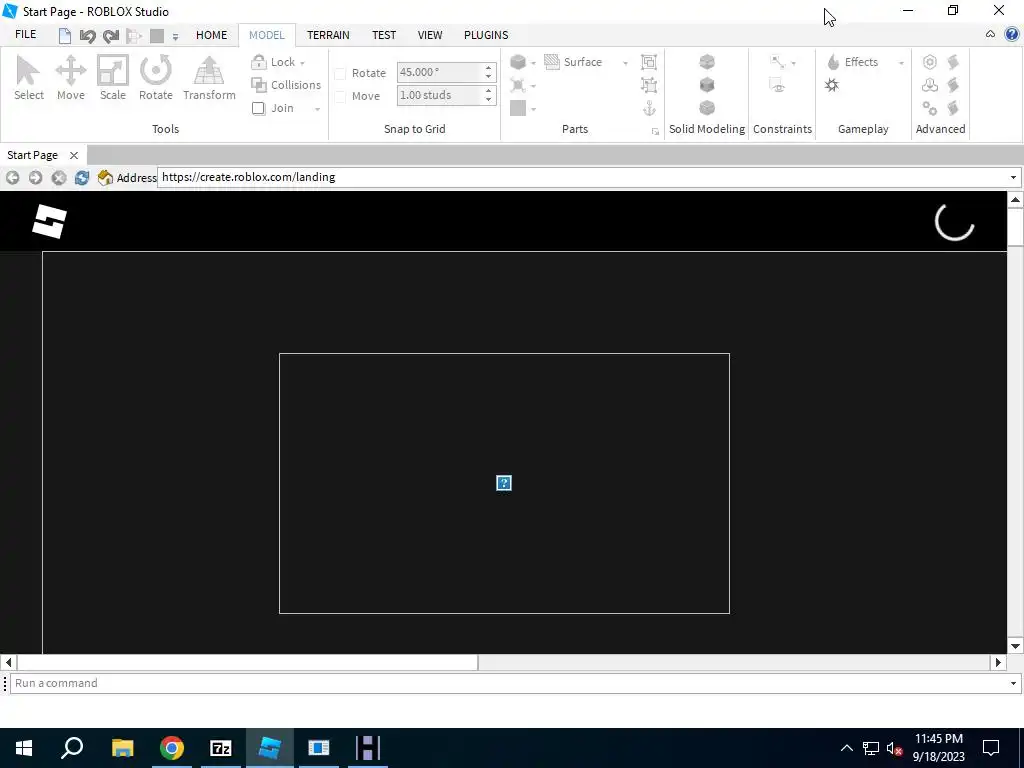The height and width of the screenshot is (768, 1024).
Task: Switch to the VIEW tab
Action: (430, 35)
